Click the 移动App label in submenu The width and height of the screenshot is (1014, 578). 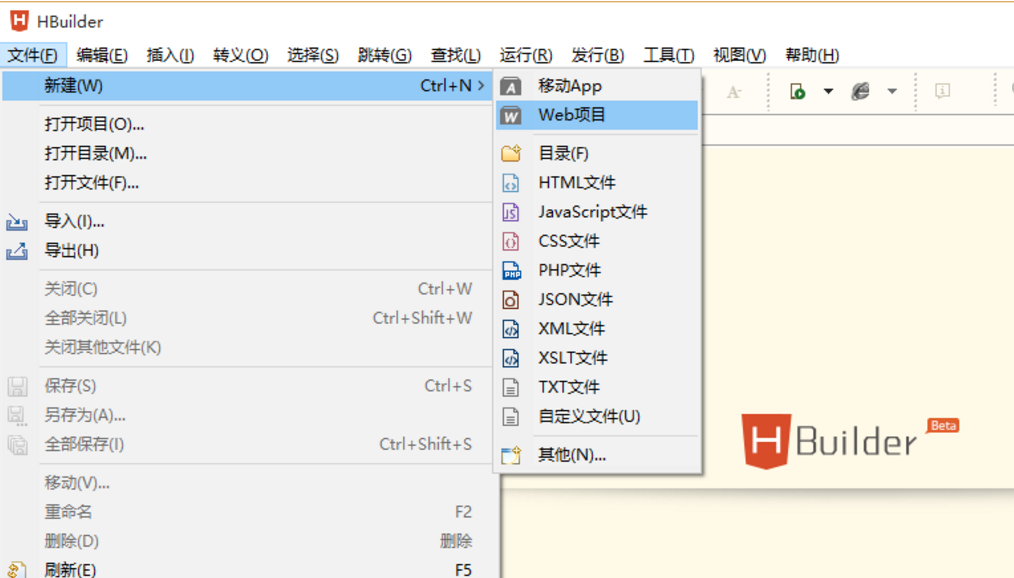(570, 86)
